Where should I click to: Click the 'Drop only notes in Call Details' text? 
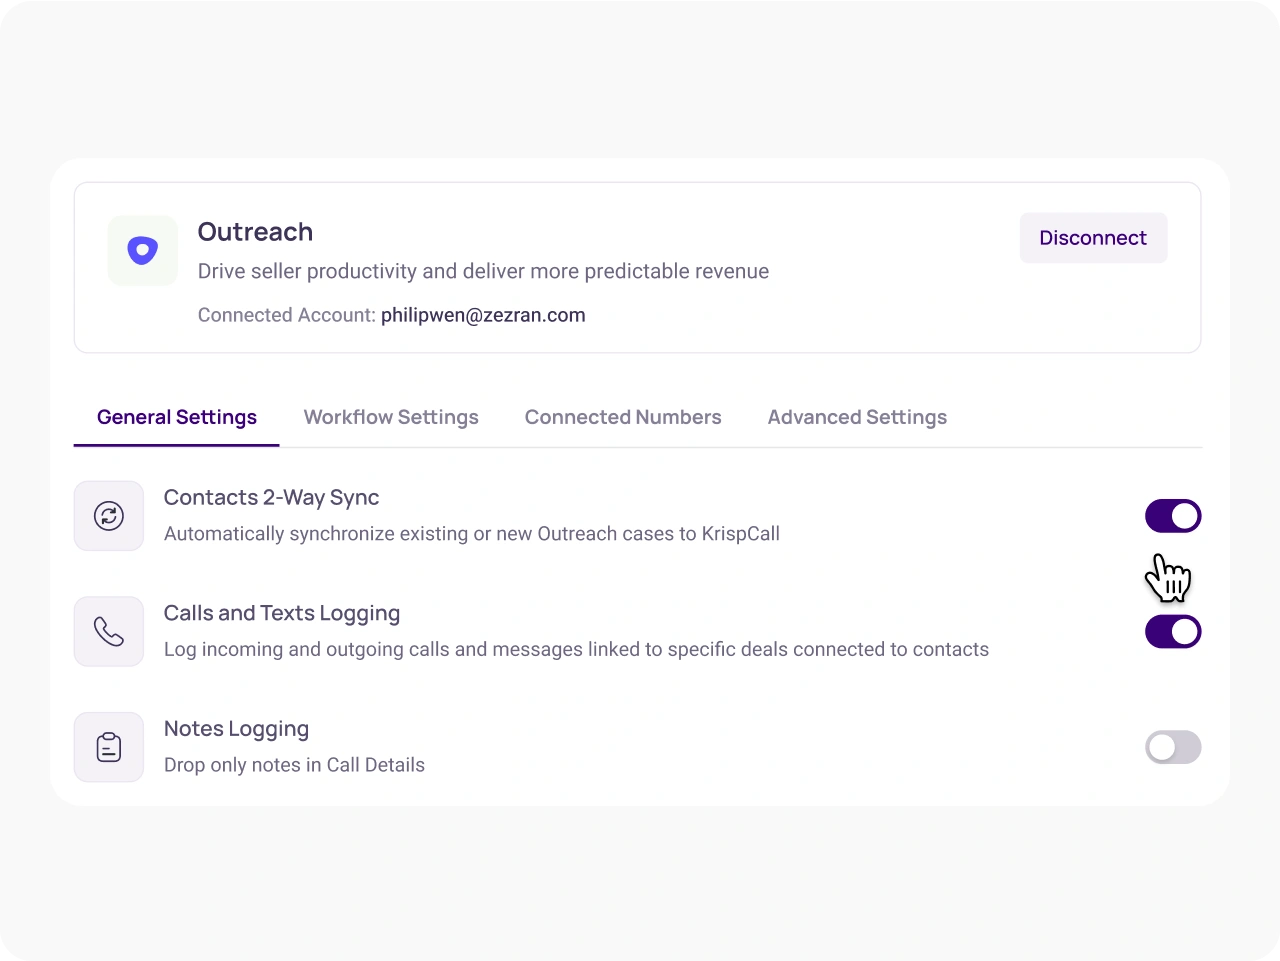[x=294, y=765]
